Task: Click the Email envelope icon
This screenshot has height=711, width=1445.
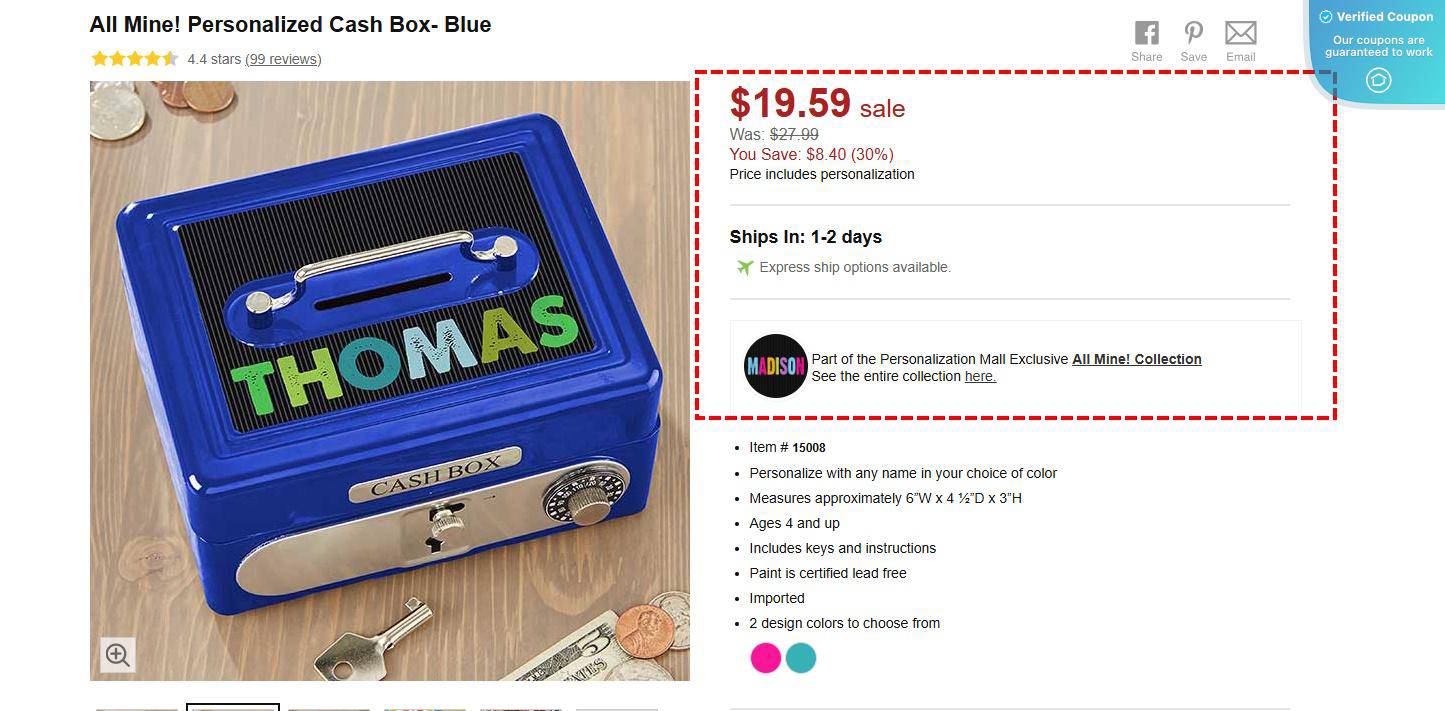Action: click(x=1240, y=33)
